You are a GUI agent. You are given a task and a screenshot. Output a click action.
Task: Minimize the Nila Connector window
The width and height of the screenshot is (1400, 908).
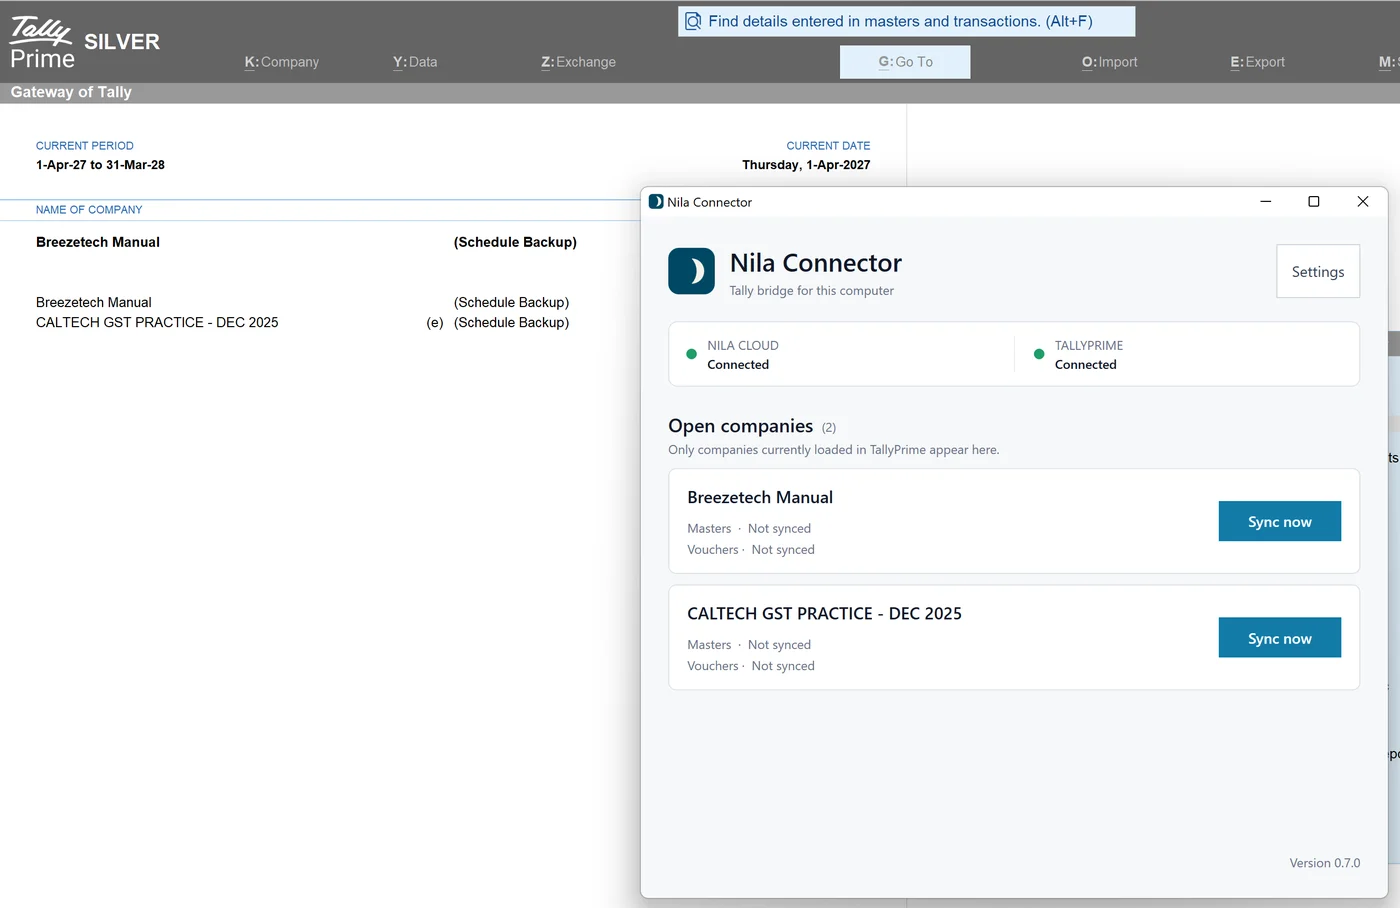(x=1266, y=202)
